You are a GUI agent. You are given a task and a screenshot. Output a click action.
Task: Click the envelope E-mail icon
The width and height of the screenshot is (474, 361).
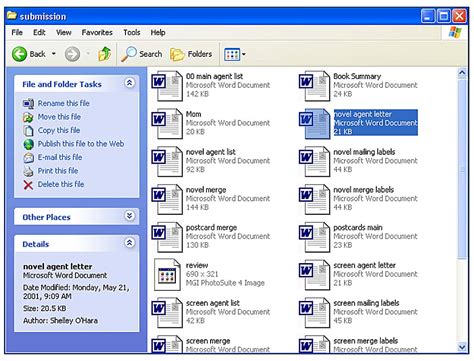point(29,158)
